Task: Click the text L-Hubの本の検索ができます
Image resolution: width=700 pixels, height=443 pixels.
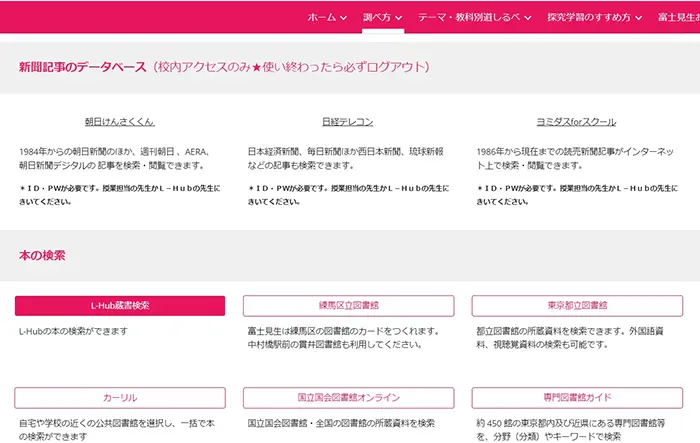Action: [73, 331]
